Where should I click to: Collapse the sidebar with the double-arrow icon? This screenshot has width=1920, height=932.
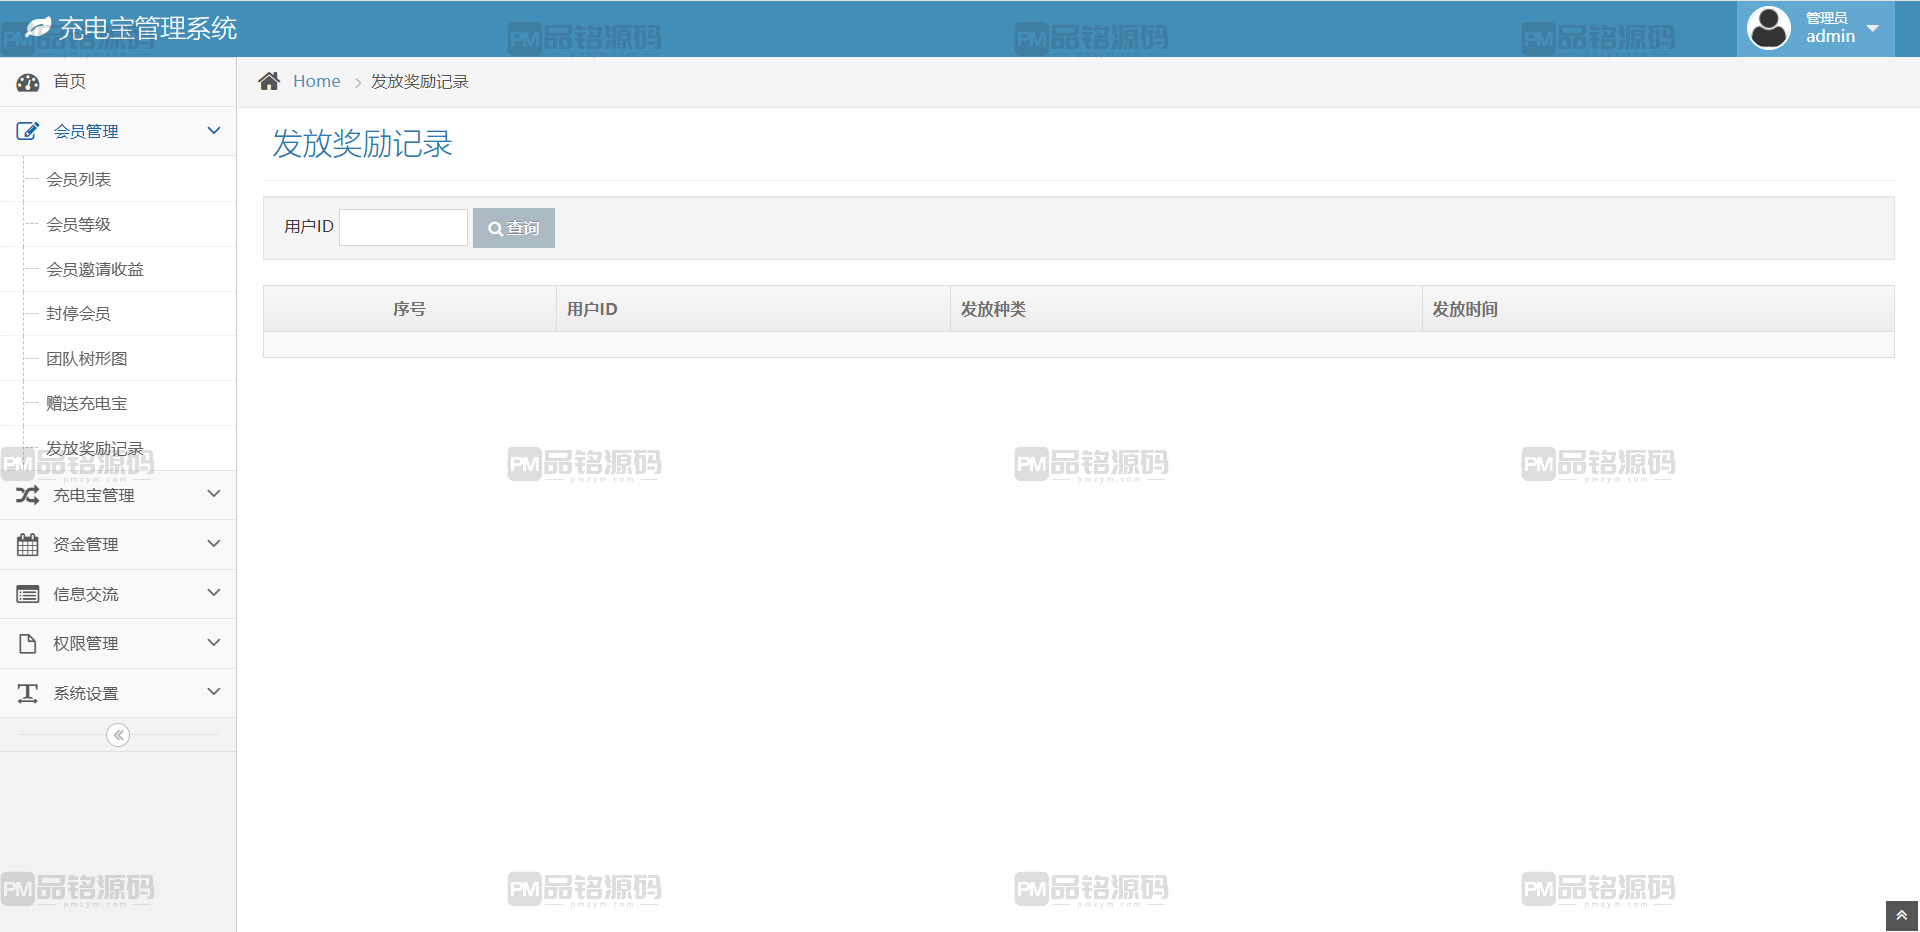118,735
